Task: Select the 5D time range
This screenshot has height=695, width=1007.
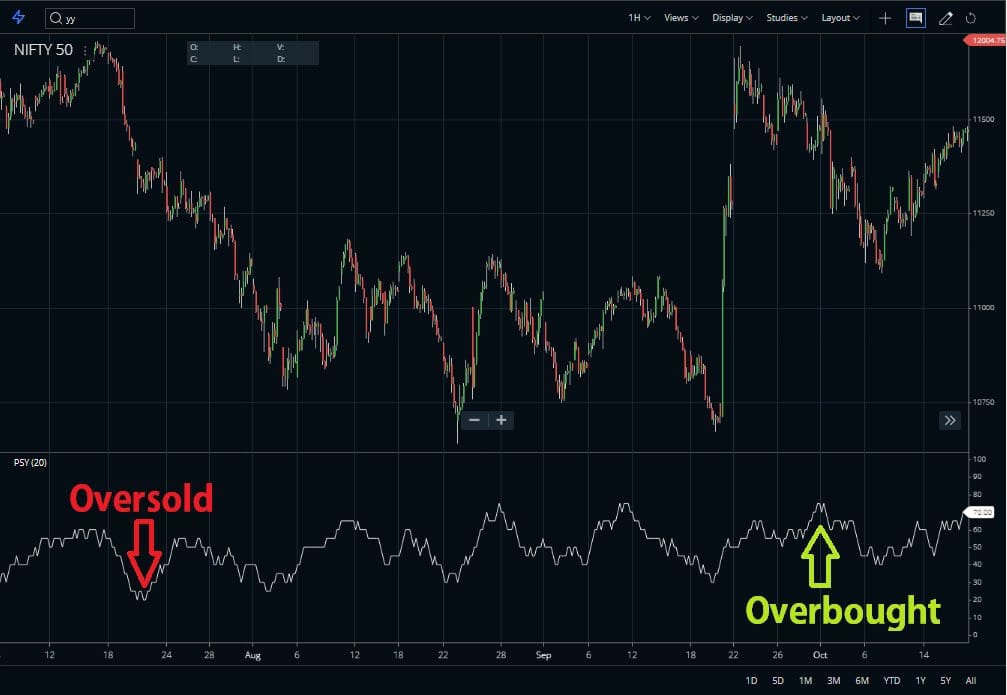Action: coord(778,680)
